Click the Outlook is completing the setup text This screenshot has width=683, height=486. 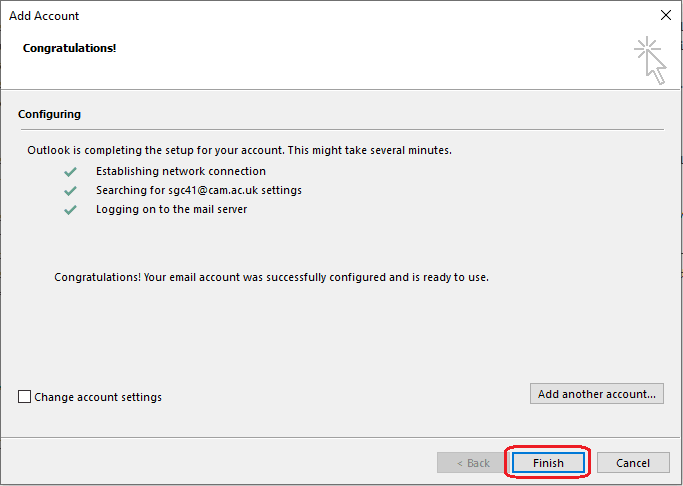239,151
